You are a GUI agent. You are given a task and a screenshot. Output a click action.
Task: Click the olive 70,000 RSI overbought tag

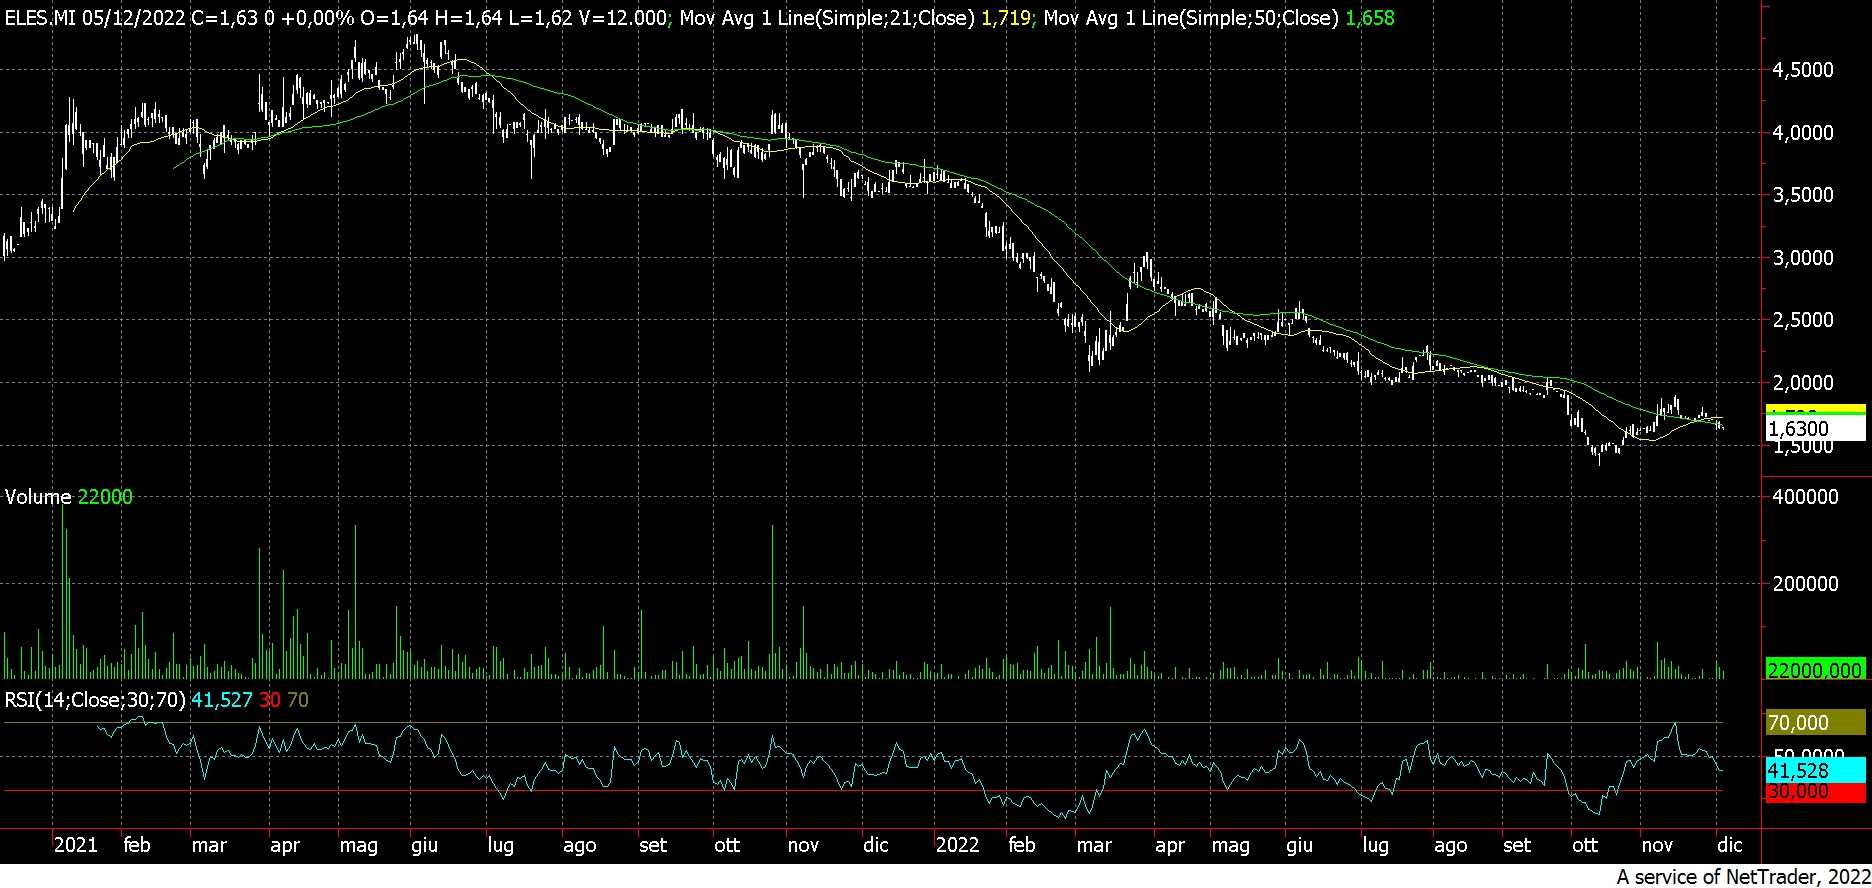tap(1814, 722)
